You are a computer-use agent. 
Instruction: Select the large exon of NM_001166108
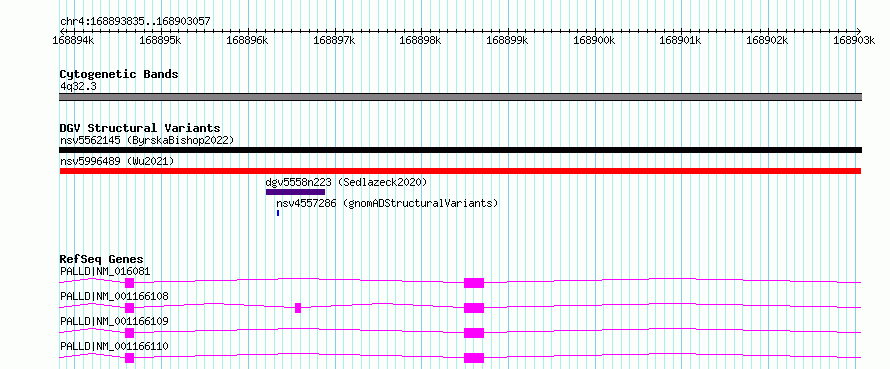click(x=474, y=308)
